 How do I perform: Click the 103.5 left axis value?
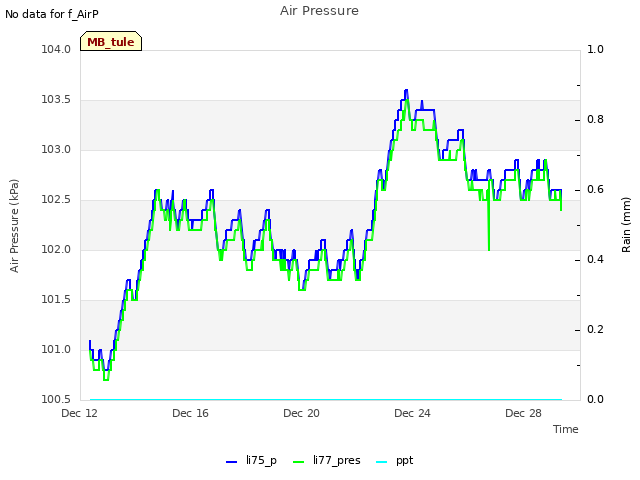[56, 100]
